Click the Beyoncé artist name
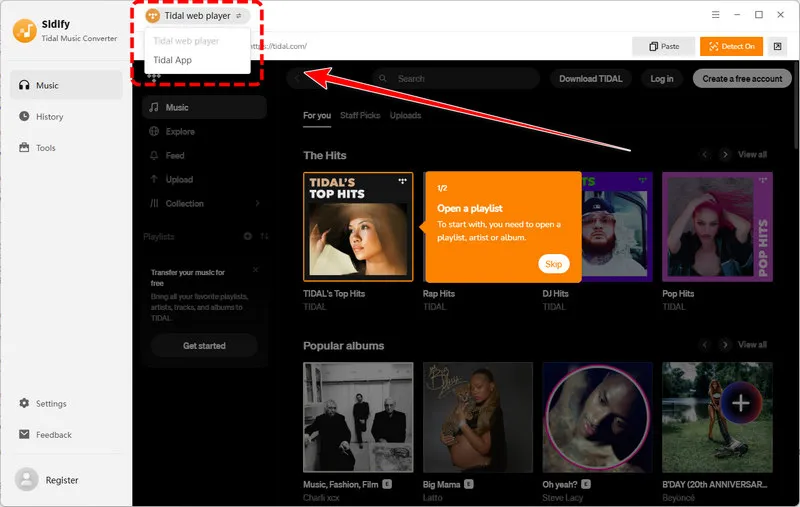The image size is (800, 507). pyautogui.click(x=679, y=497)
